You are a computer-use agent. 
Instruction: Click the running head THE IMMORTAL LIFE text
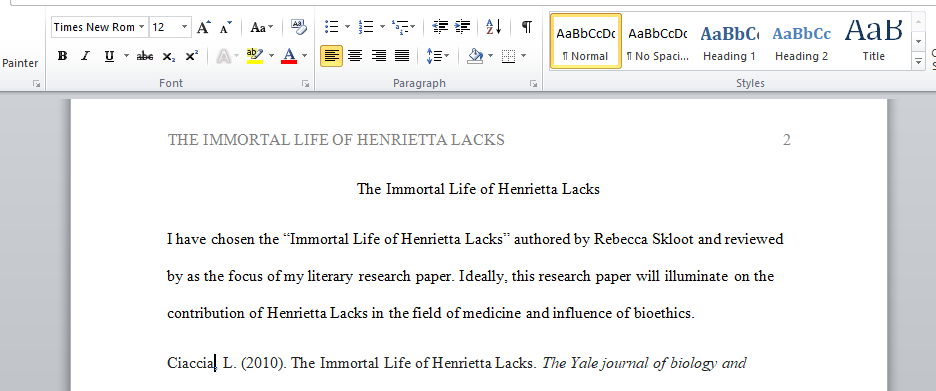[x=336, y=140]
